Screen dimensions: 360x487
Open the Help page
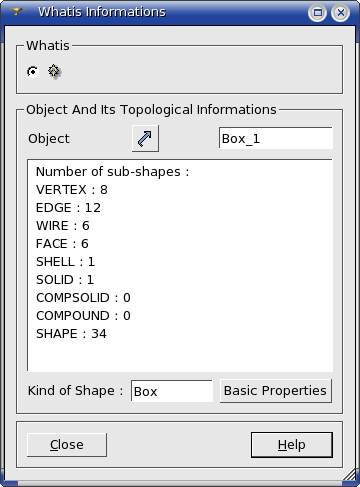click(292, 445)
